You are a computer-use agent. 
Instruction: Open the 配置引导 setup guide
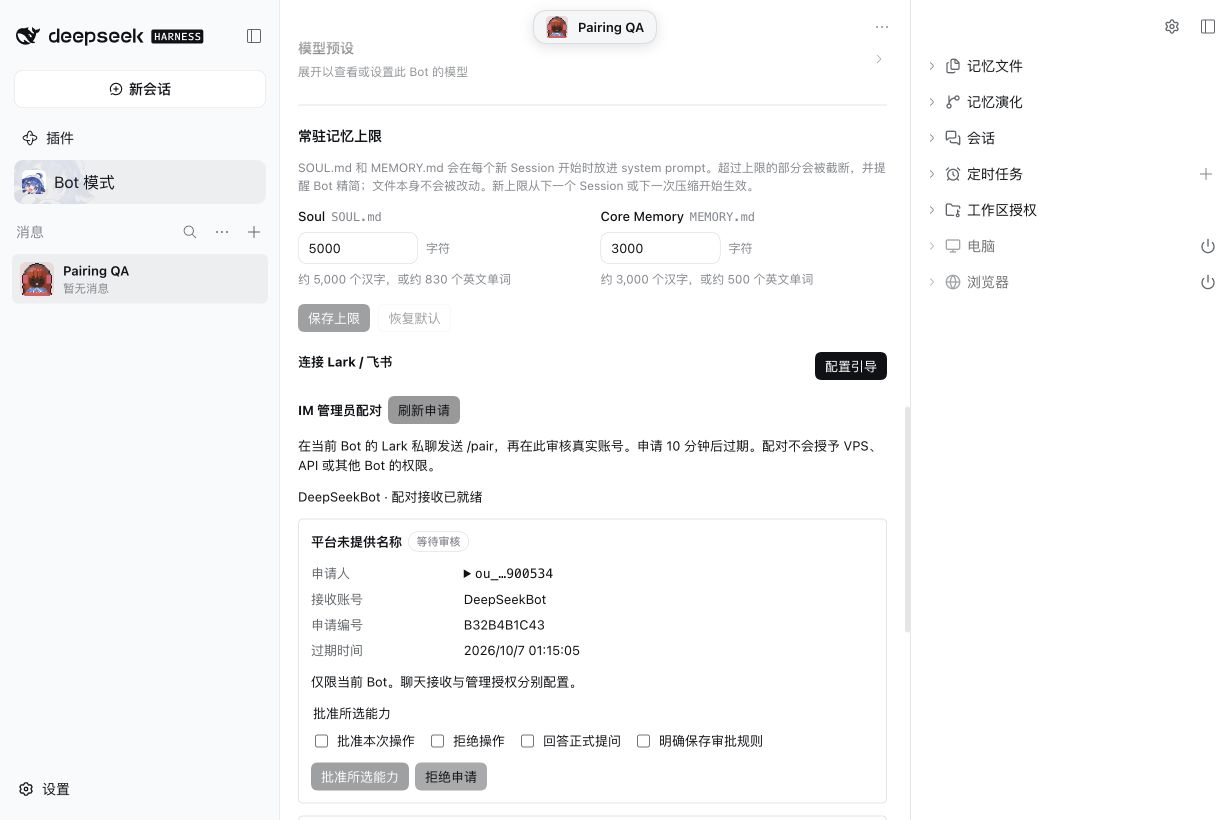(851, 366)
